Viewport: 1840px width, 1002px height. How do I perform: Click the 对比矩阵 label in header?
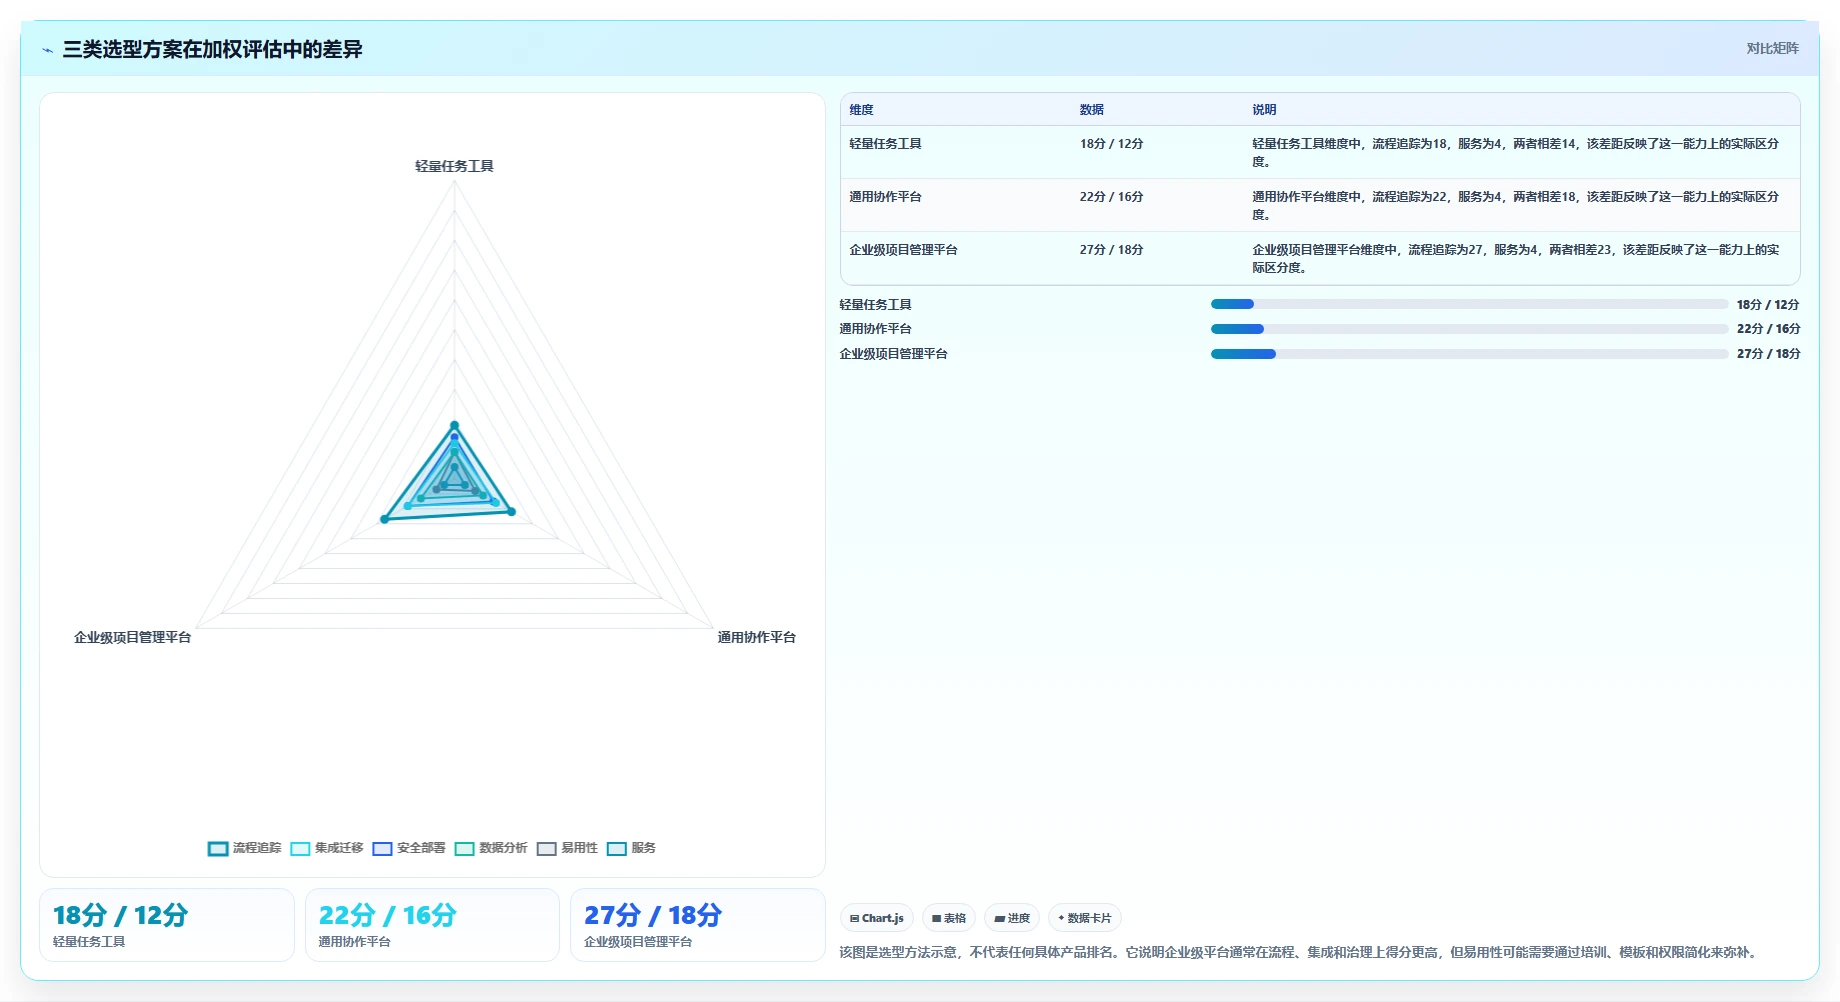(x=1772, y=48)
